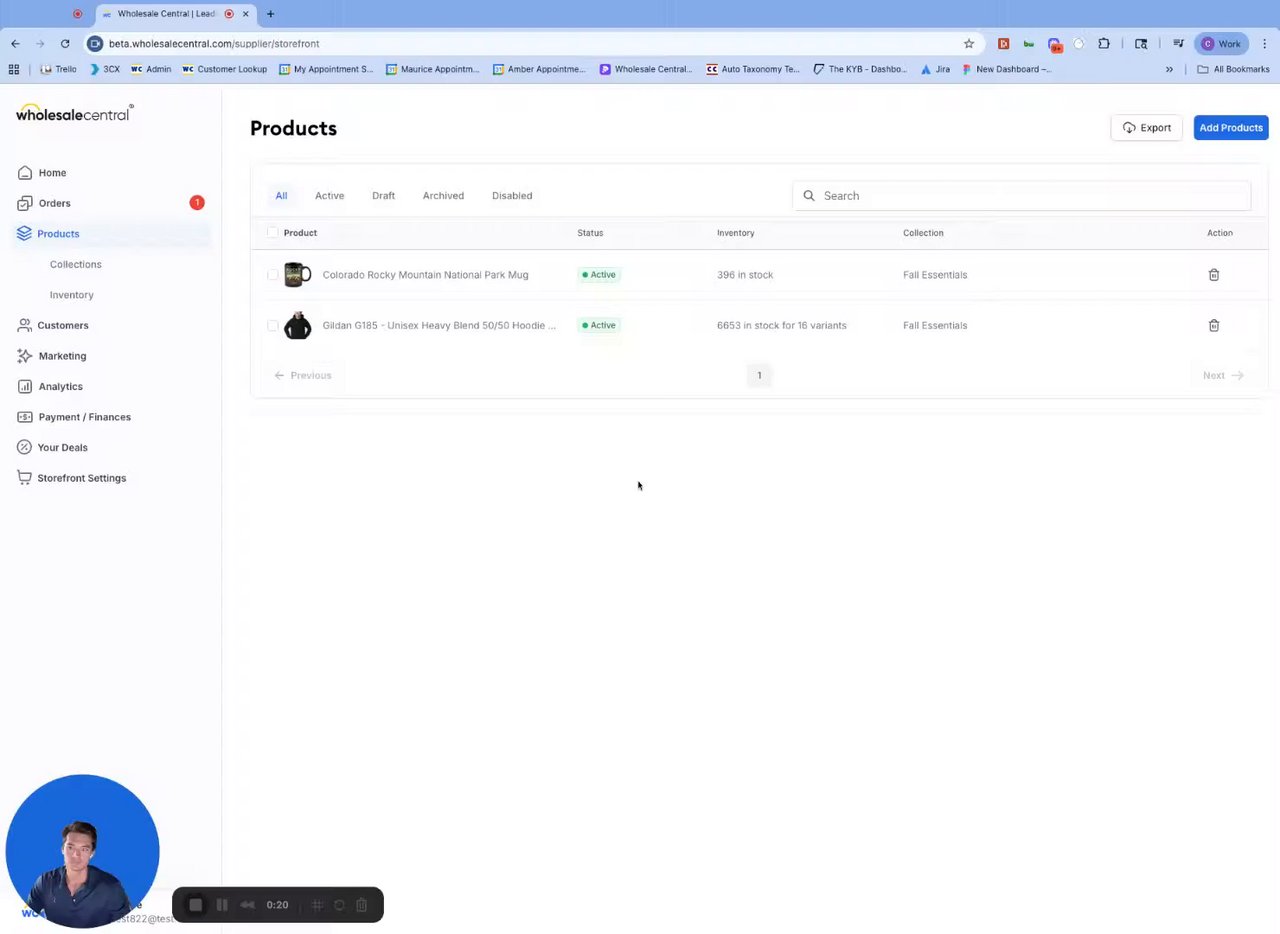Go to the Next page
1280x934 pixels.
[x=1223, y=375]
